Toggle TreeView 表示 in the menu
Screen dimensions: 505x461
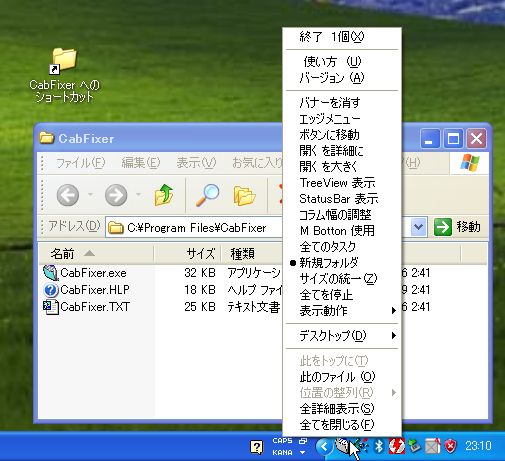point(342,183)
